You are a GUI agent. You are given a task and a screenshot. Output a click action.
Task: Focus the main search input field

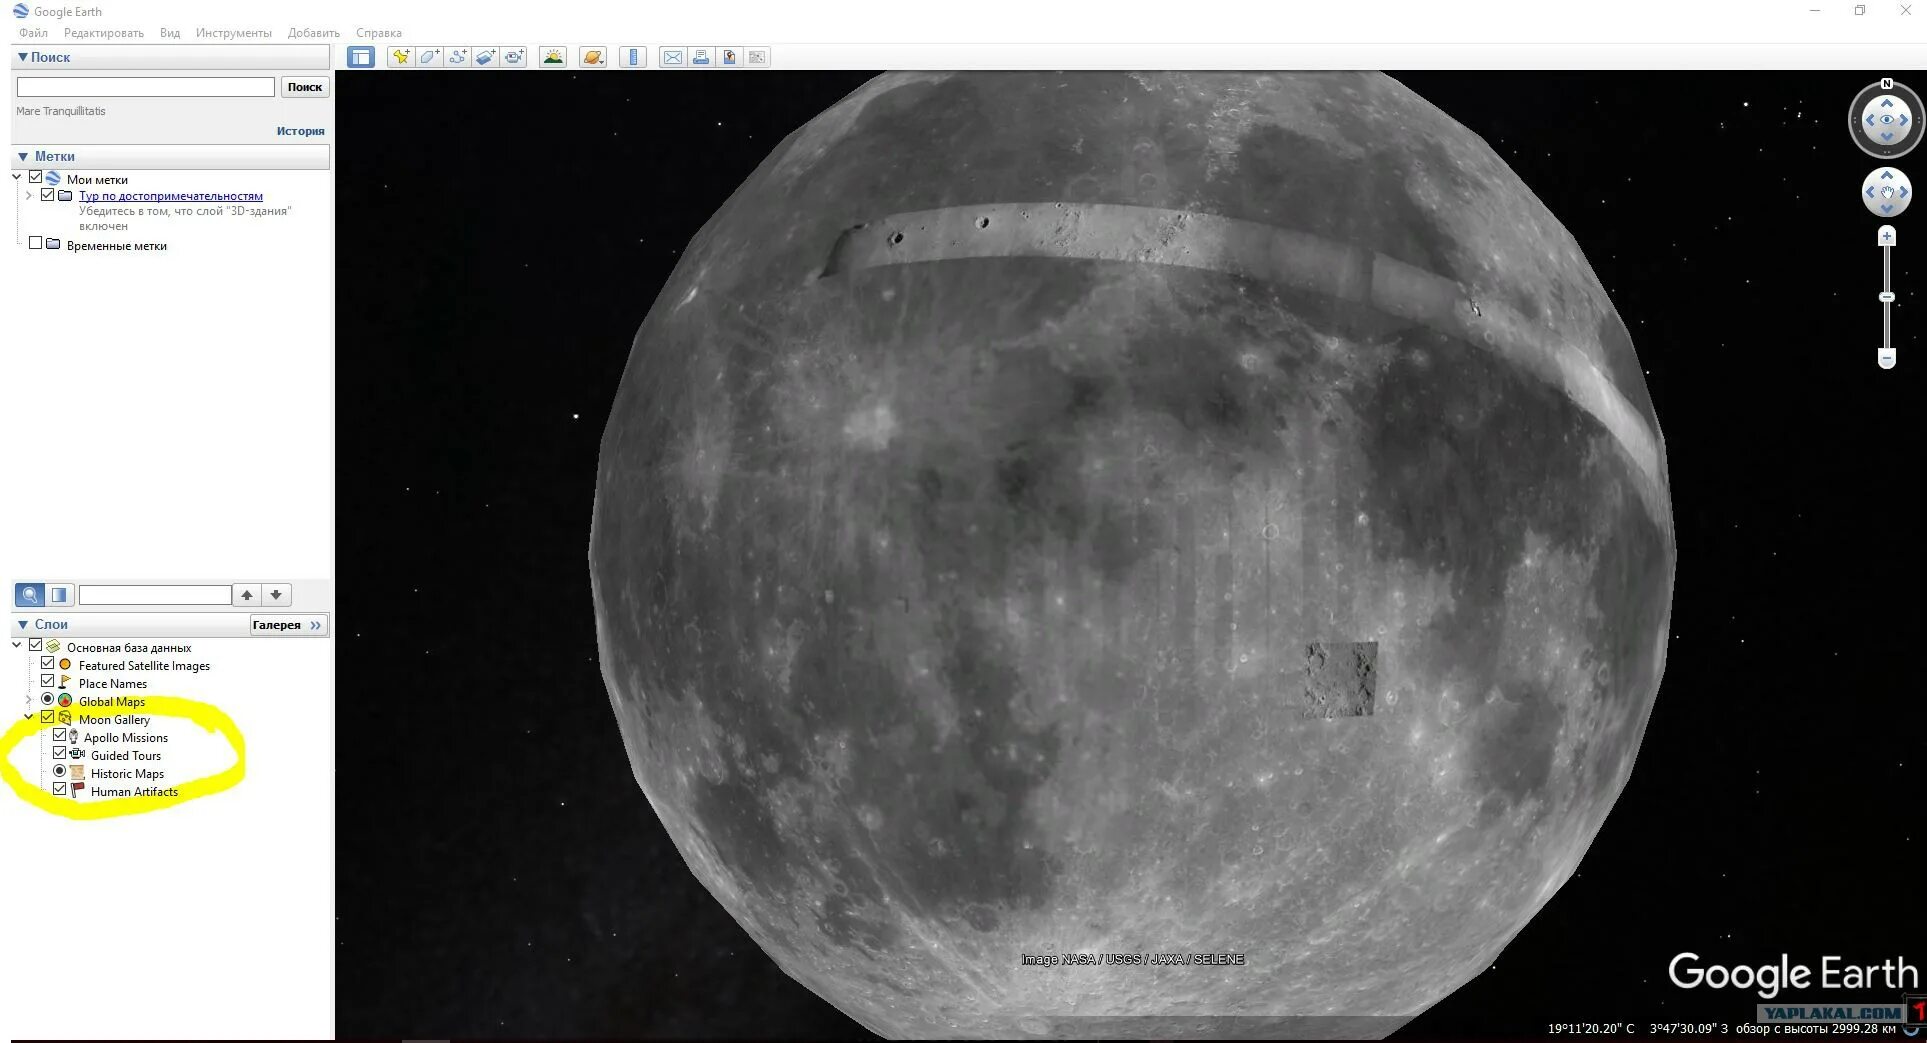point(146,87)
